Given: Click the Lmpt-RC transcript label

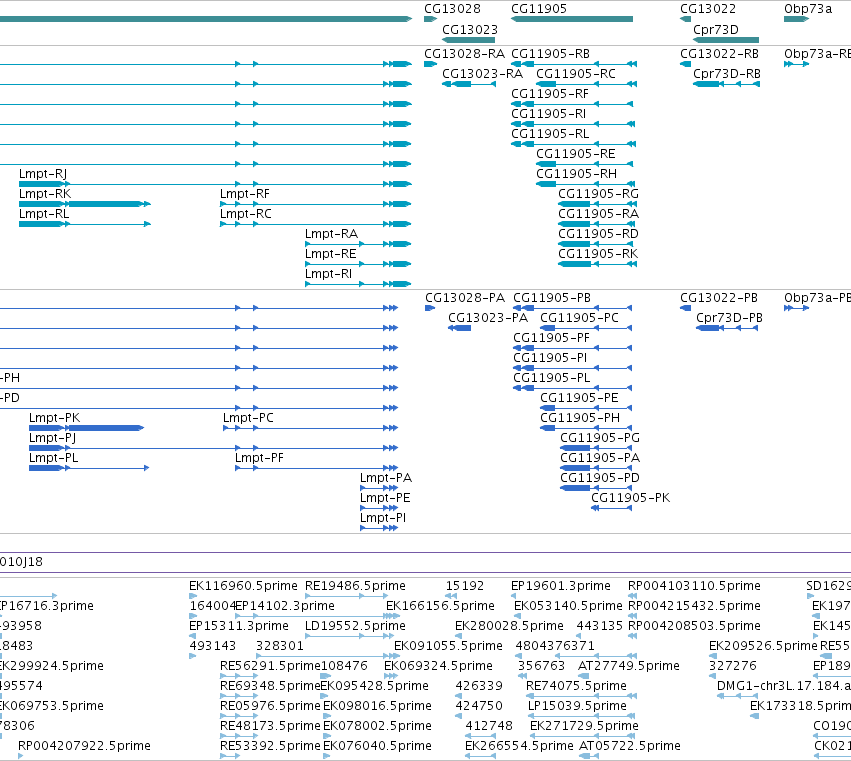Looking at the screenshot, I should pyautogui.click(x=246, y=214).
